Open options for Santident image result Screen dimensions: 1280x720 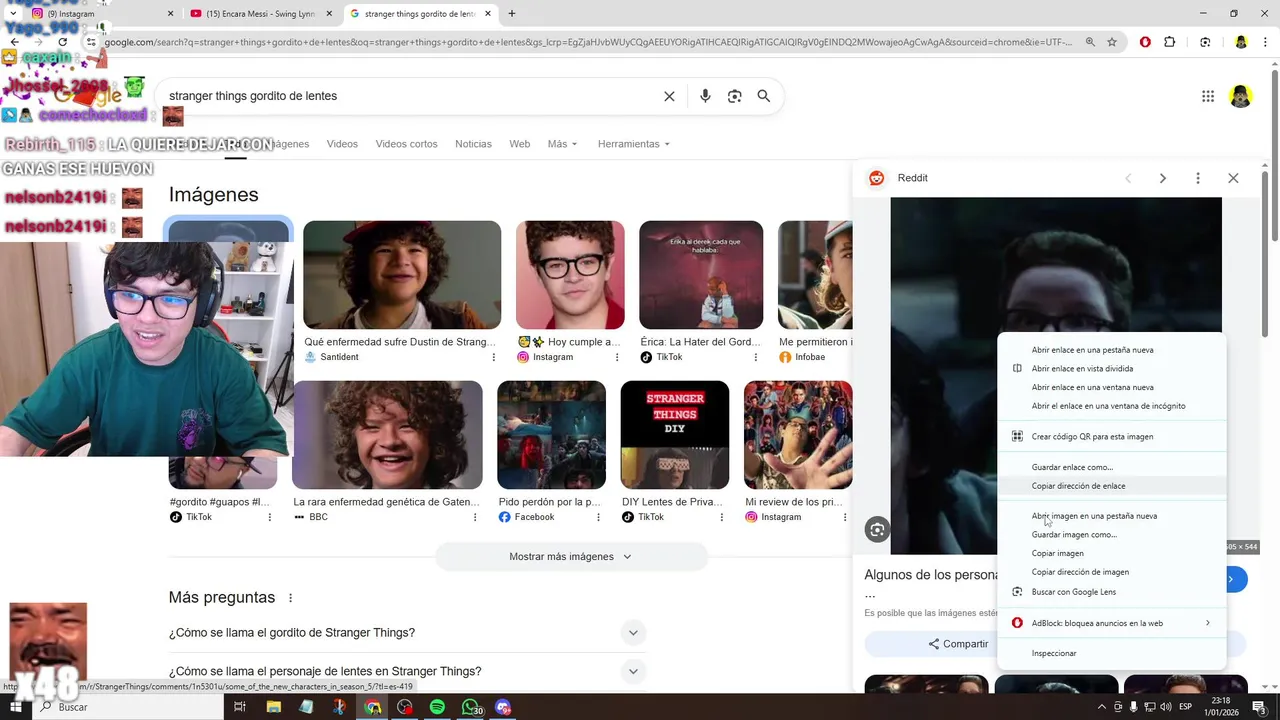[493, 357]
